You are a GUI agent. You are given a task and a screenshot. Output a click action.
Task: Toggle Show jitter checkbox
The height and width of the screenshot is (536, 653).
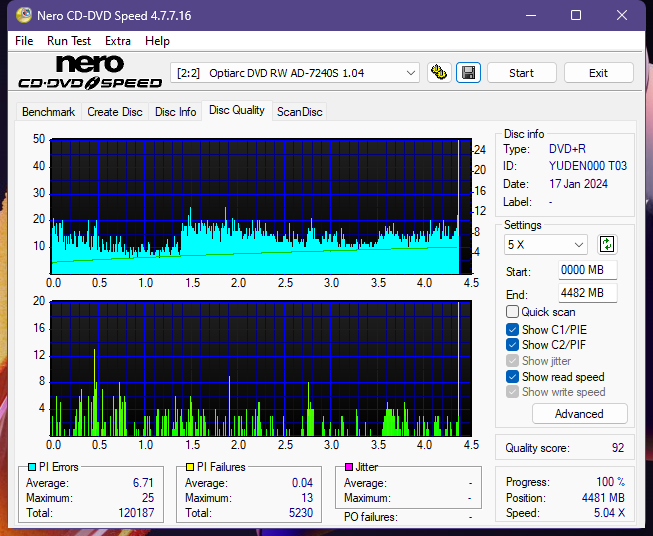coord(512,361)
